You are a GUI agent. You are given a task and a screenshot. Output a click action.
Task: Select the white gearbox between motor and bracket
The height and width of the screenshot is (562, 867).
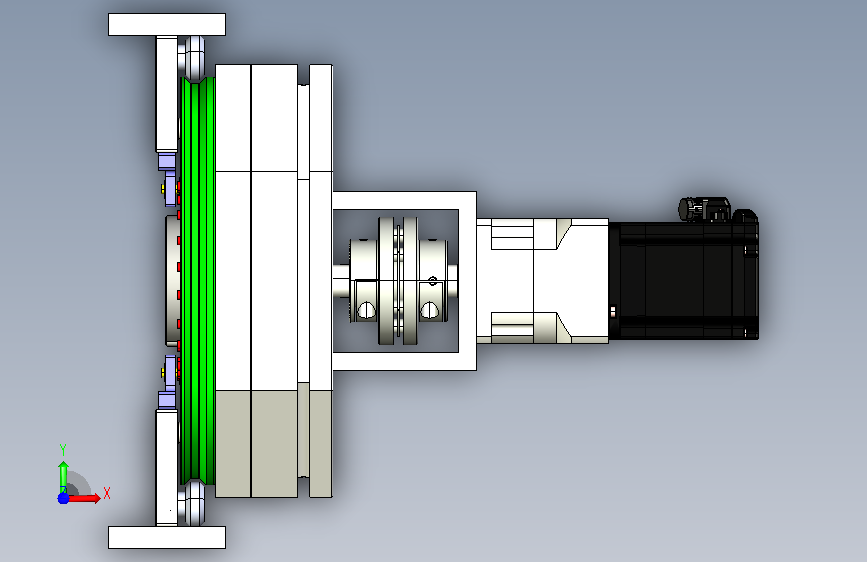pyautogui.click(x=542, y=281)
